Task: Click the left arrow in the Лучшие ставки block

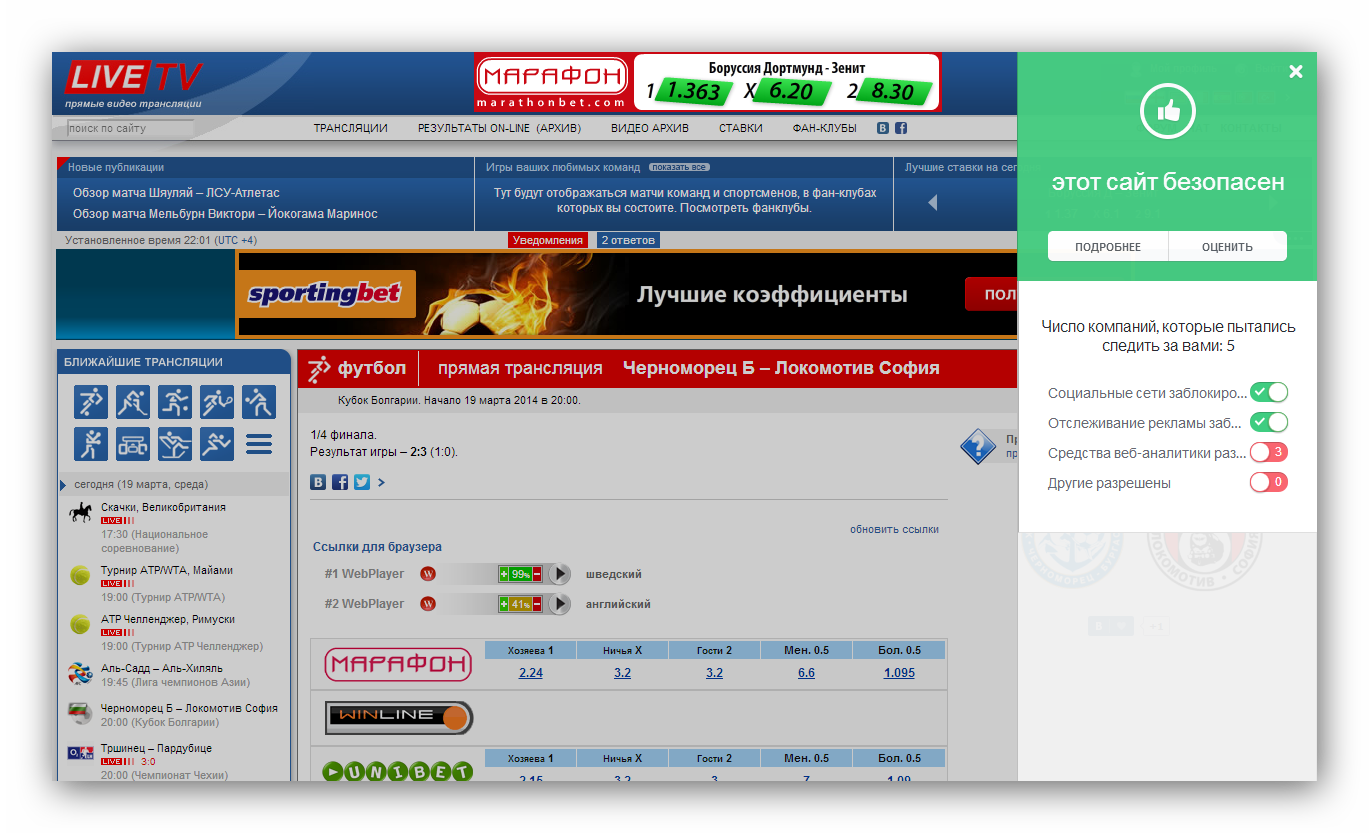Action: (932, 203)
